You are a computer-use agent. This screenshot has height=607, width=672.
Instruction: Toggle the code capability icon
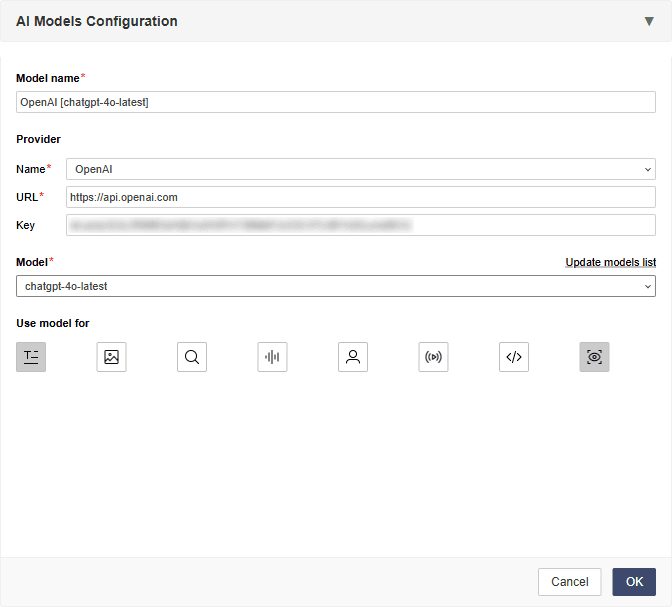coord(514,357)
